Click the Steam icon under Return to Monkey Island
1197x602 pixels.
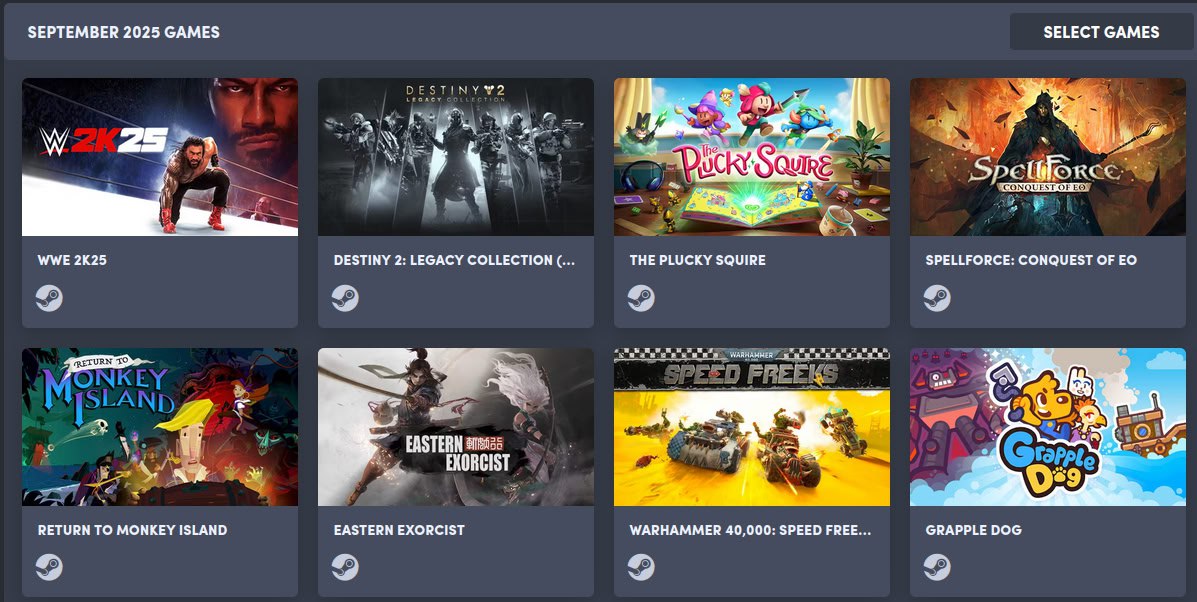coord(49,567)
